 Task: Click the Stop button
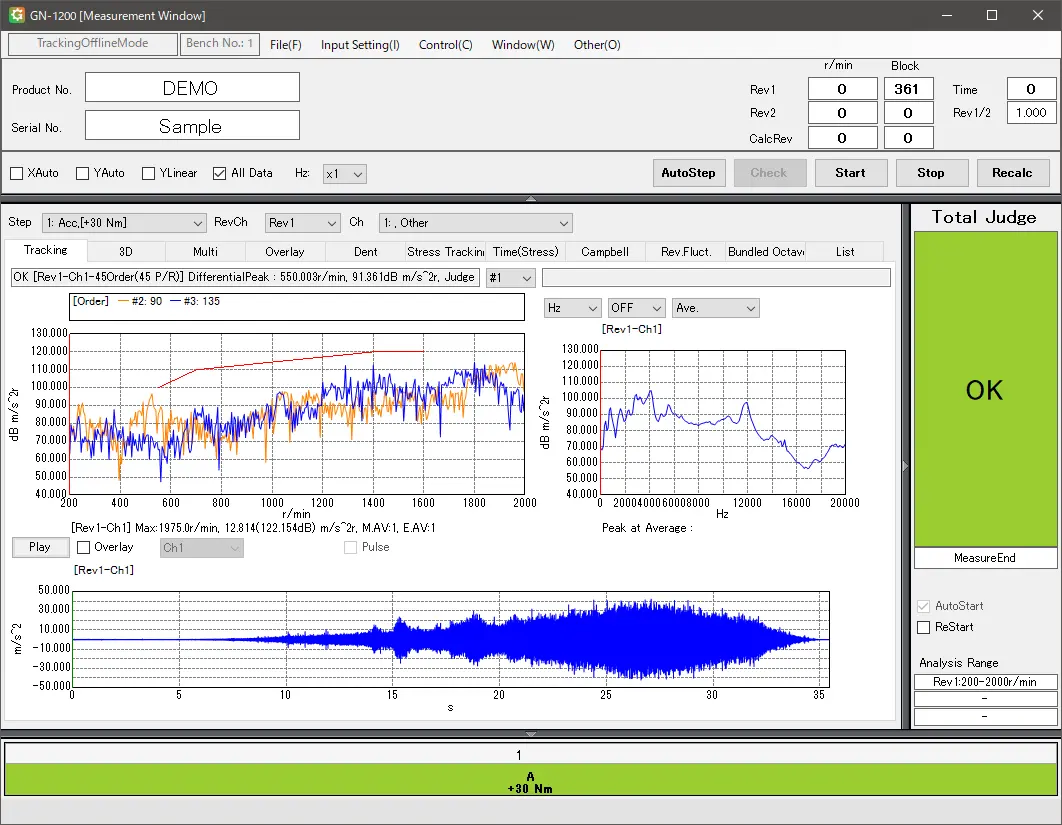click(932, 173)
